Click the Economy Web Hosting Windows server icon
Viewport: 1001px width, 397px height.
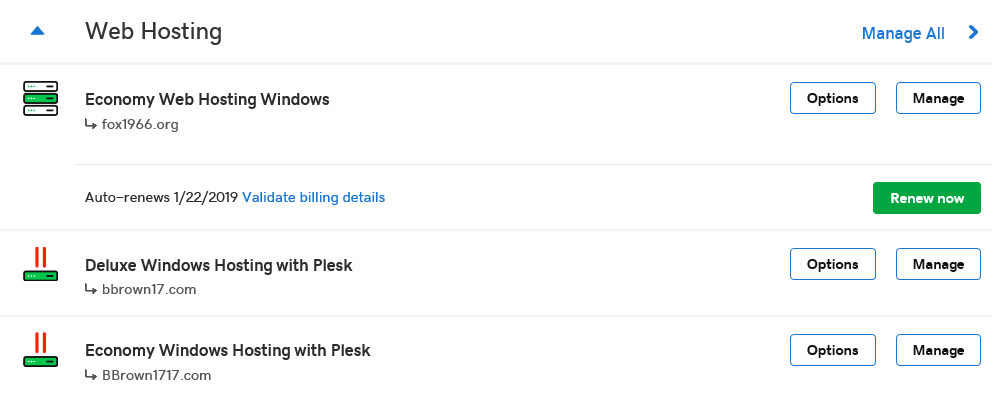click(41, 98)
